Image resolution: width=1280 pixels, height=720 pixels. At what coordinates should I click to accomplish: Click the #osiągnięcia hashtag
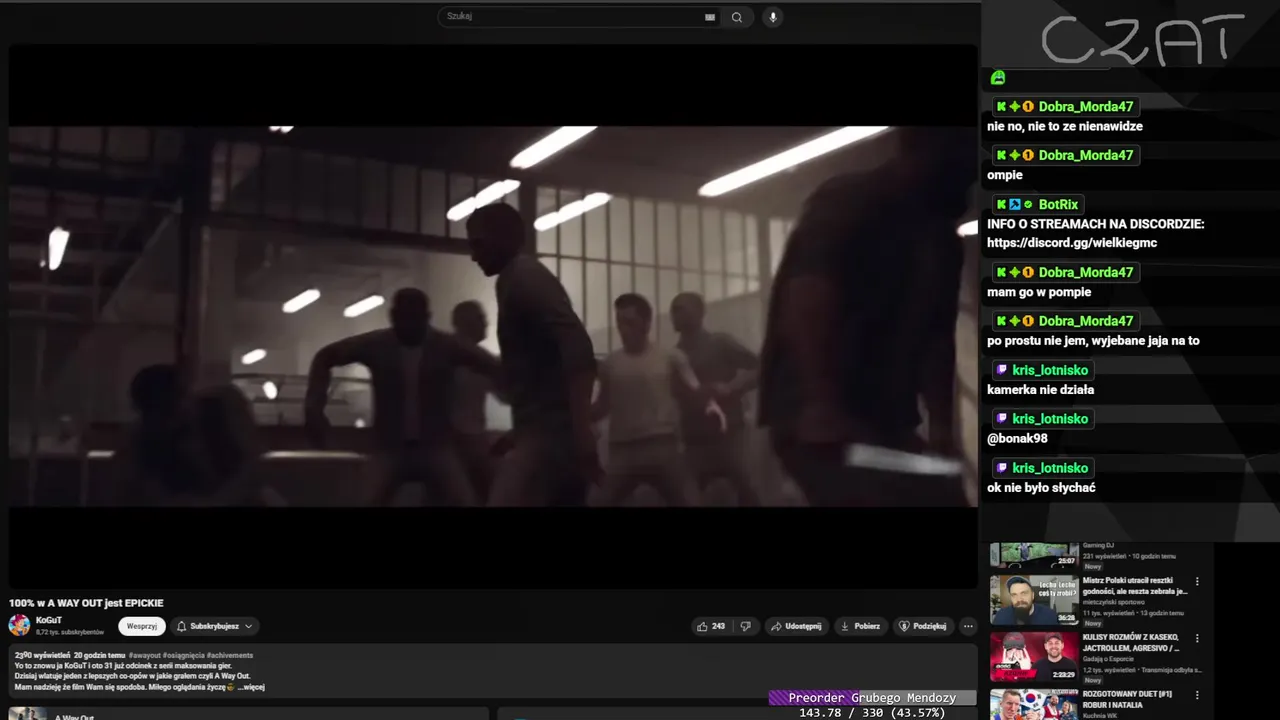pos(184,655)
